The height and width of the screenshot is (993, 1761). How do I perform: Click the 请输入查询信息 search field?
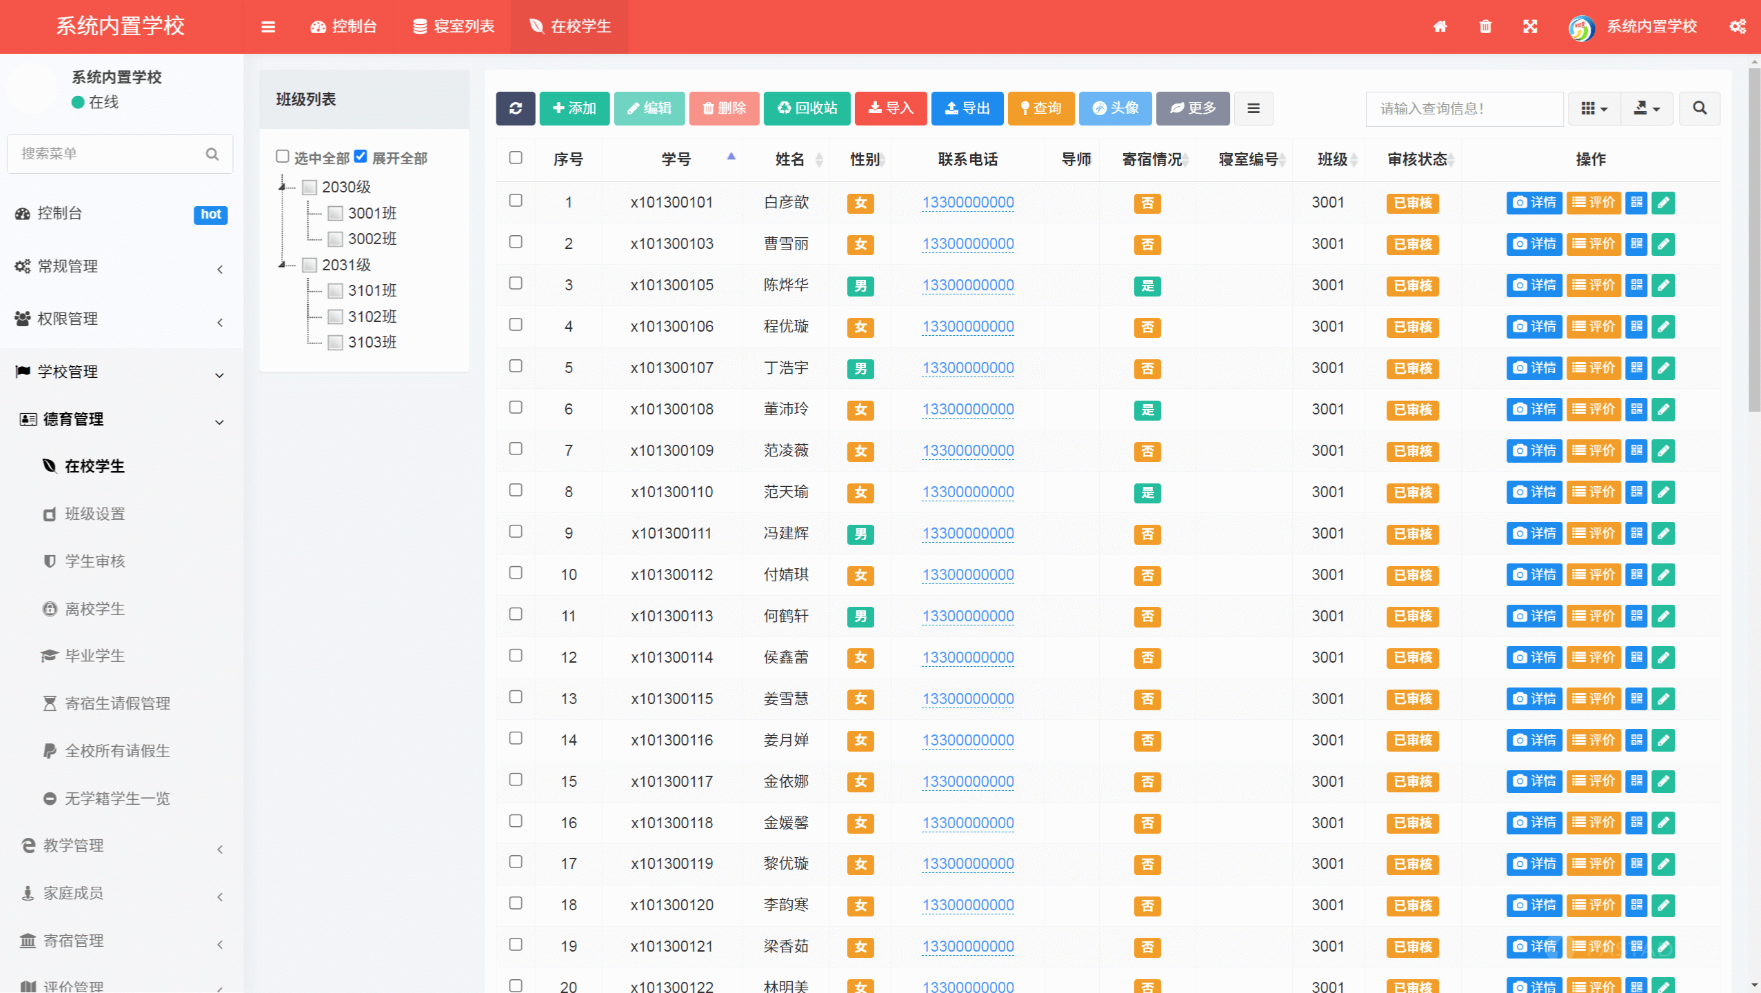click(1464, 108)
